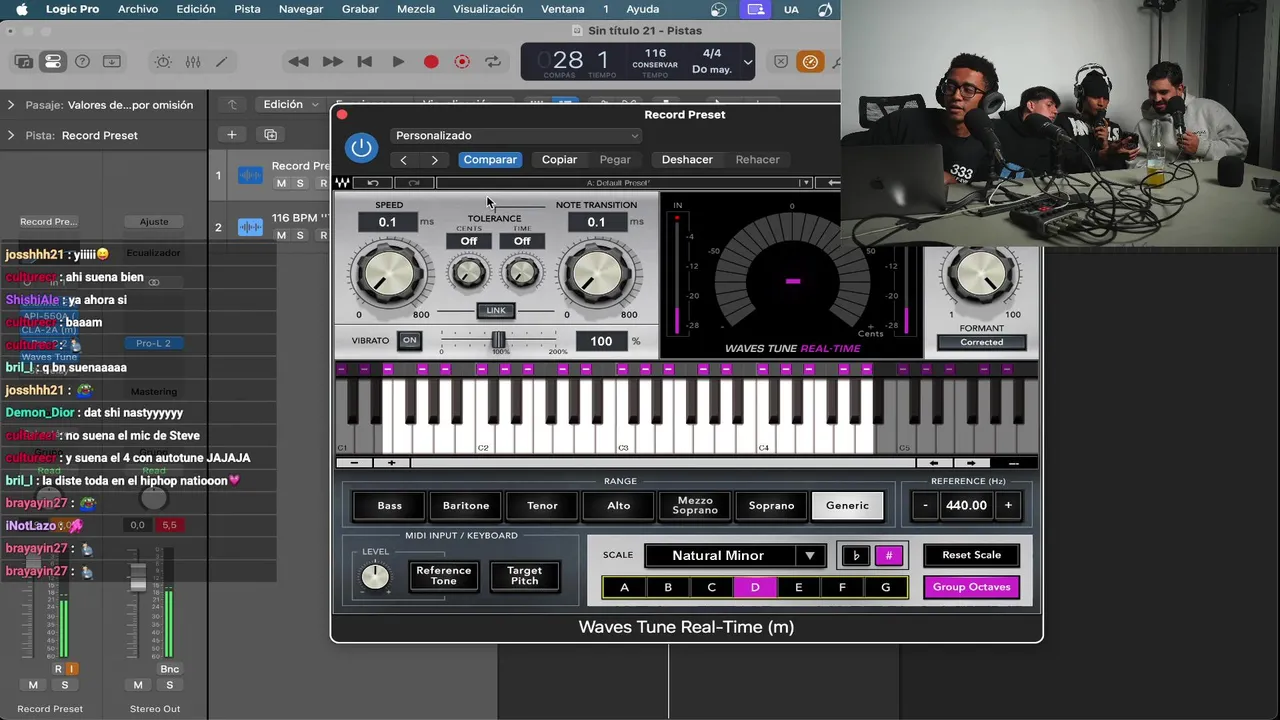Select the Baritone range button
The width and height of the screenshot is (1280, 720).
pos(466,506)
